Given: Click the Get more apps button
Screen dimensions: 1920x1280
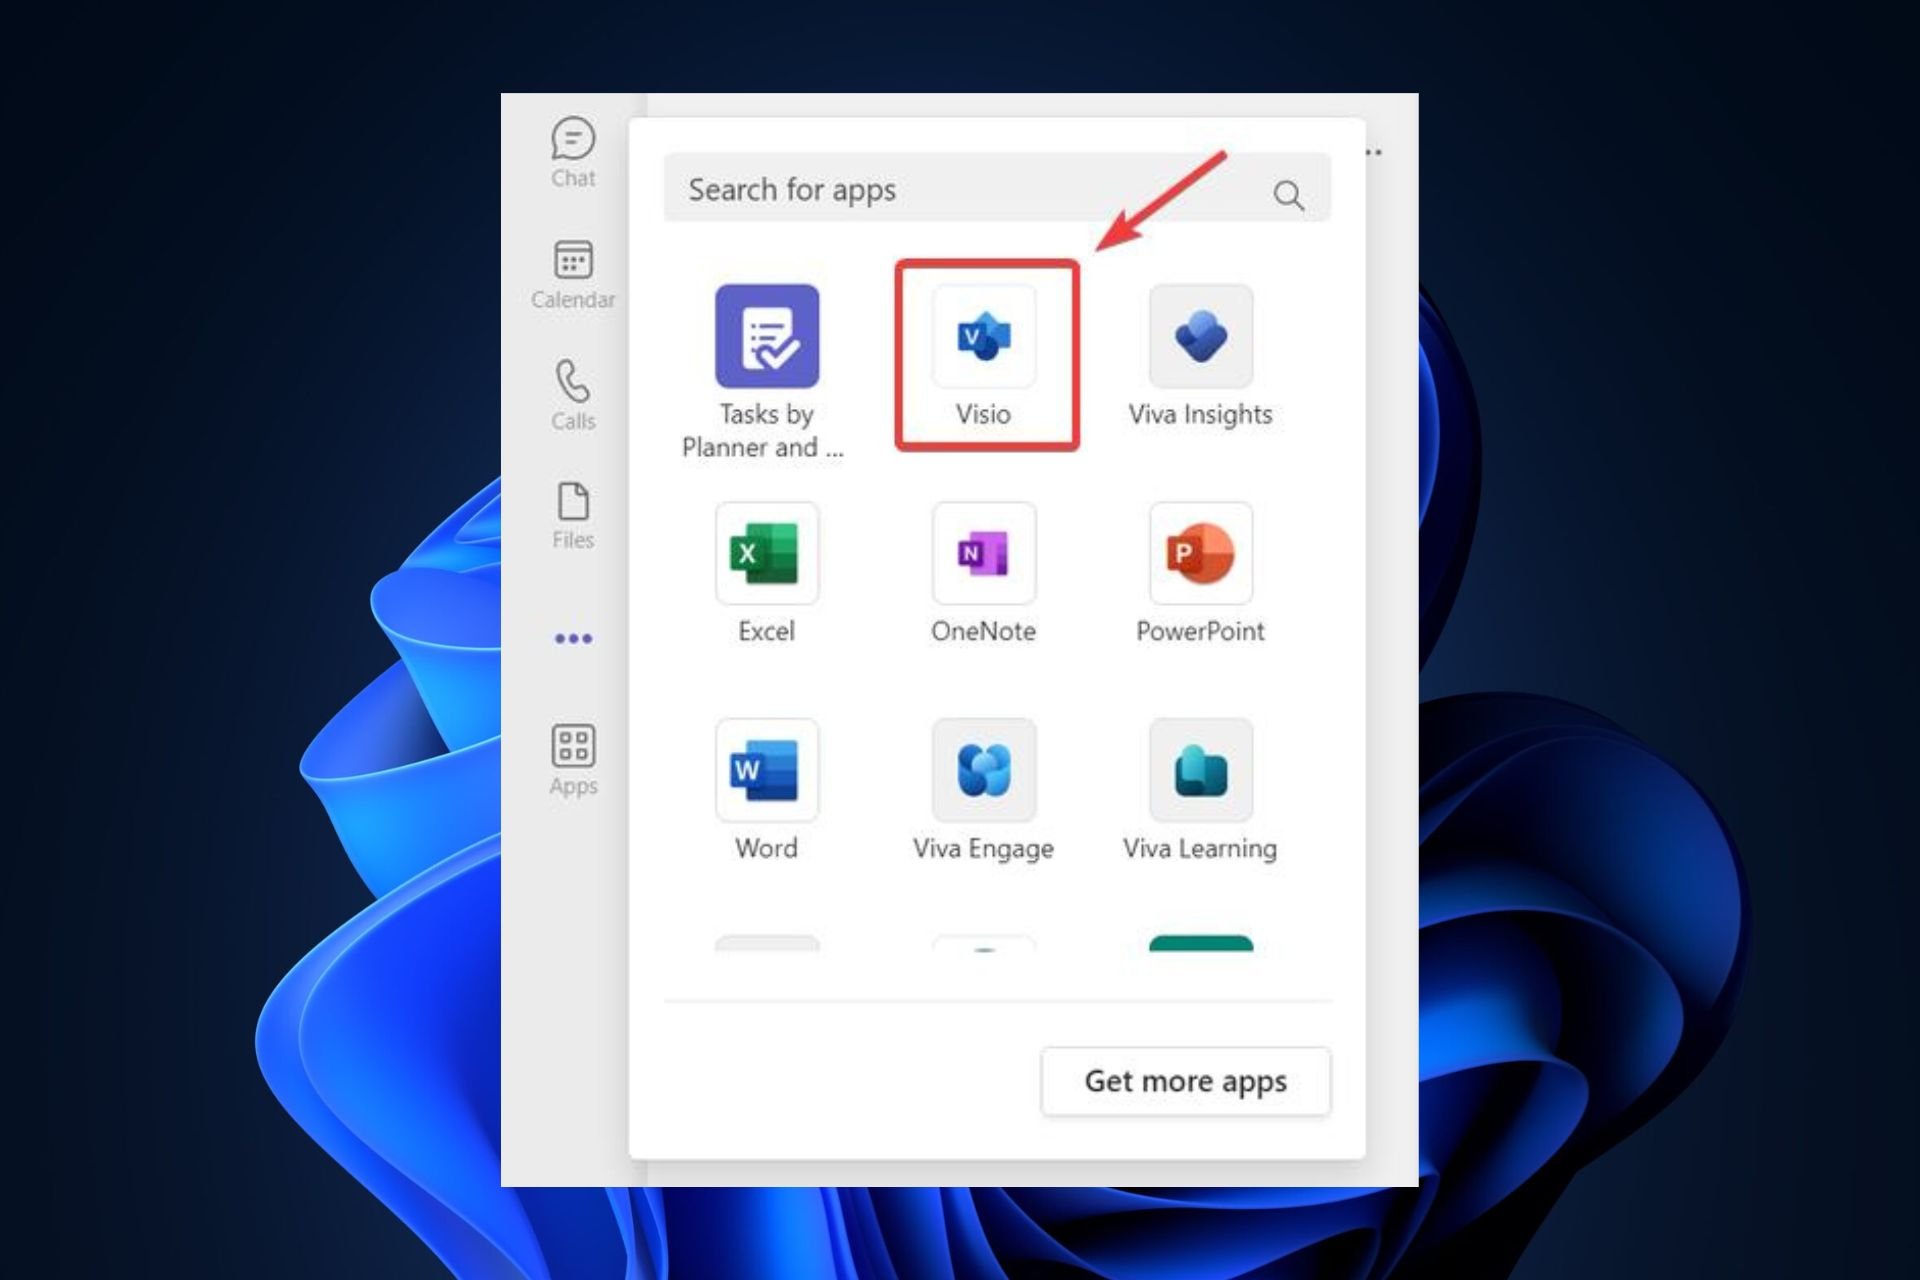Looking at the screenshot, I should [1186, 1081].
